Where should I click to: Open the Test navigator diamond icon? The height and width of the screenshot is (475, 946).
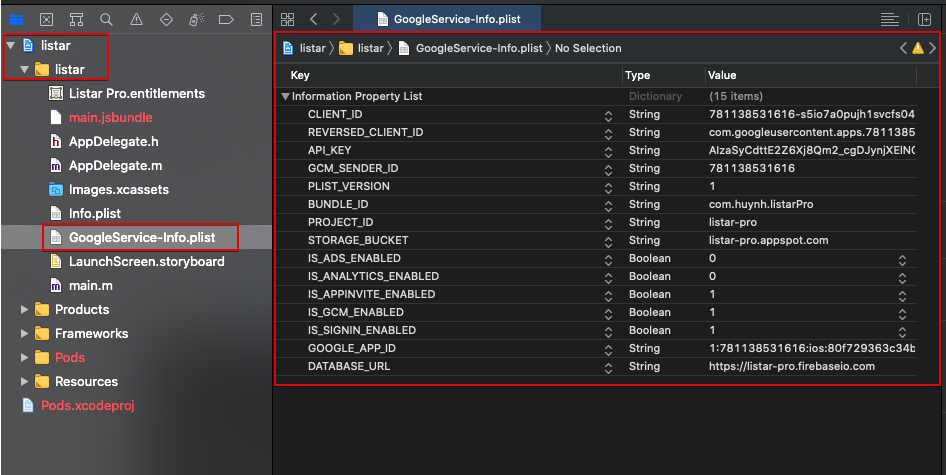[167, 19]
